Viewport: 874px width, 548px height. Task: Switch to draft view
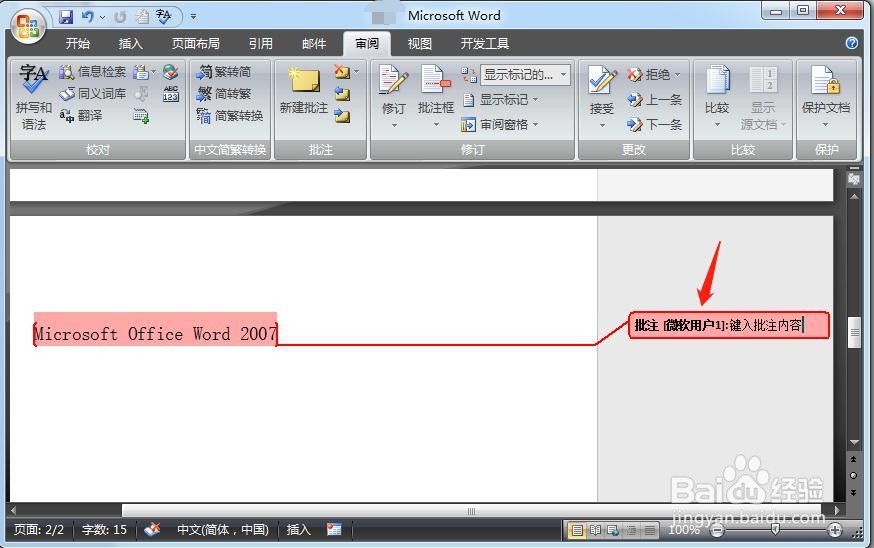pos(649,530)
